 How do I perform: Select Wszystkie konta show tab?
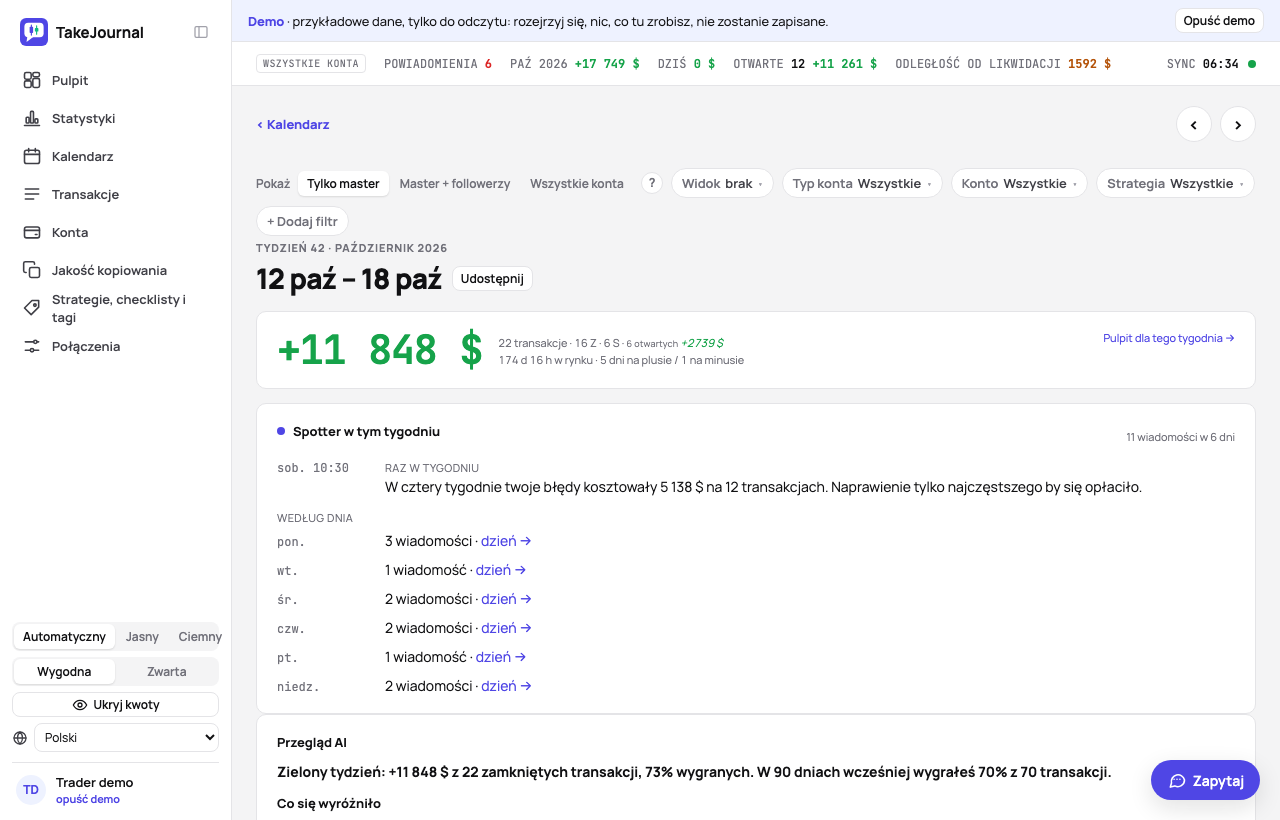(577, 183)
